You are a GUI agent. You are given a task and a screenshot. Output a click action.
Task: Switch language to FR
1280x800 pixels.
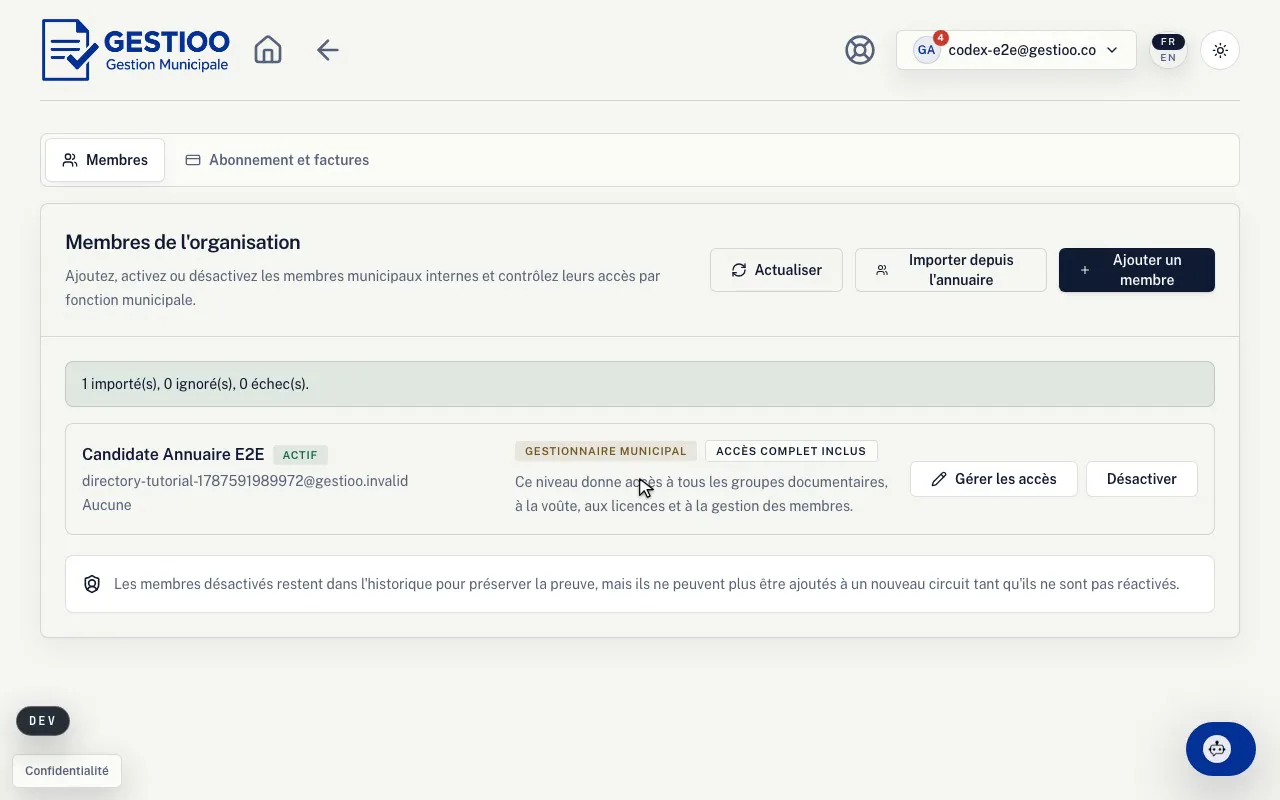click(x=1168, y=42)
